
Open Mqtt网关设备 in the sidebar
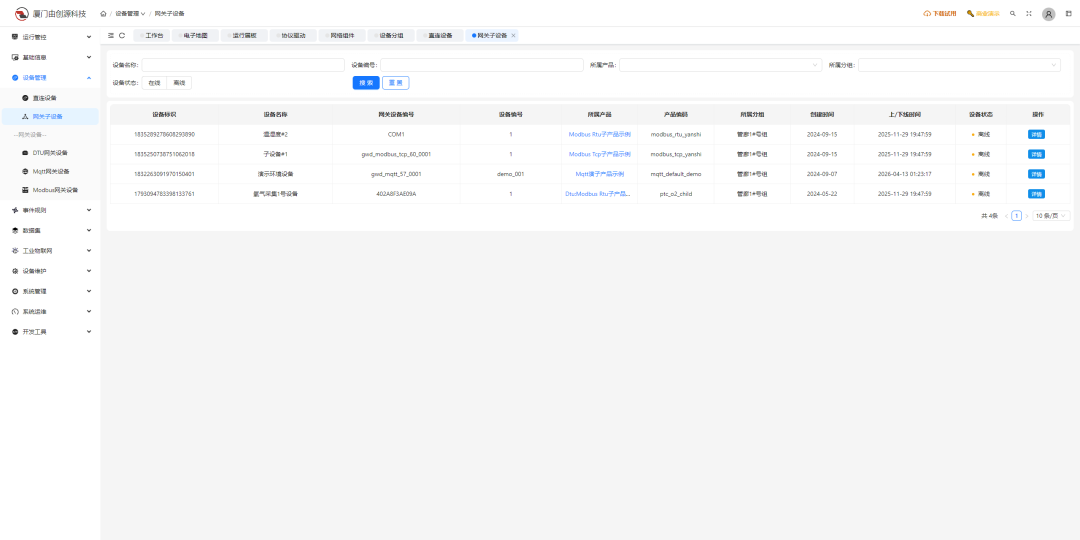click(50, 171)
